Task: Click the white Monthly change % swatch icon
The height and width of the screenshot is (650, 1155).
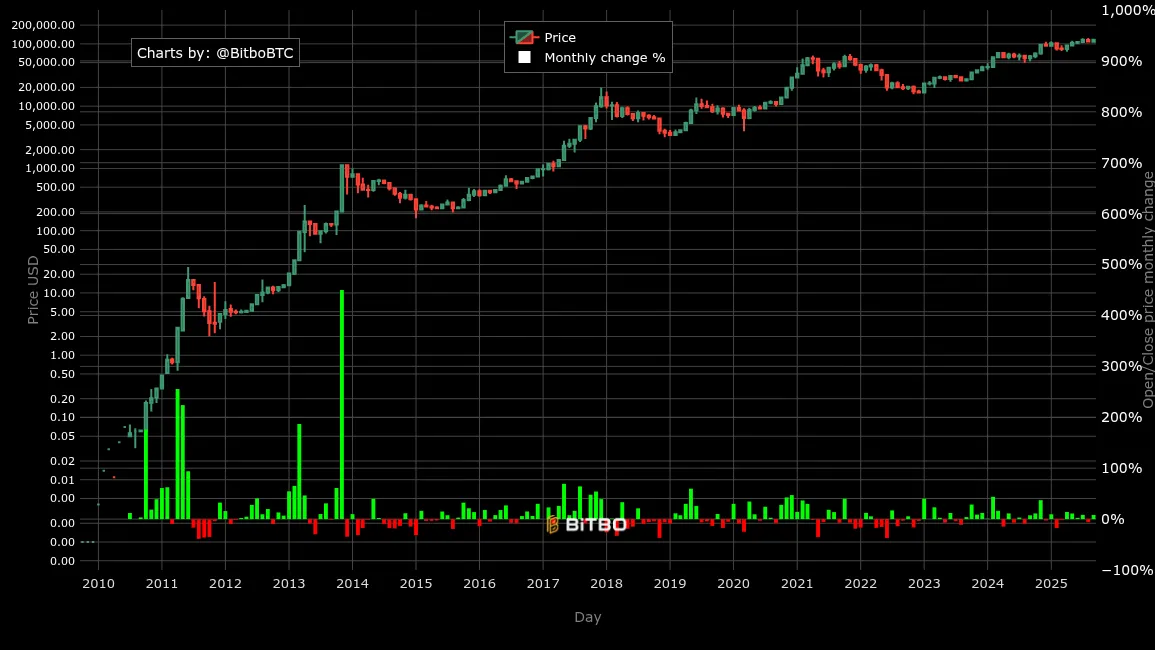Action: point(525,58)
